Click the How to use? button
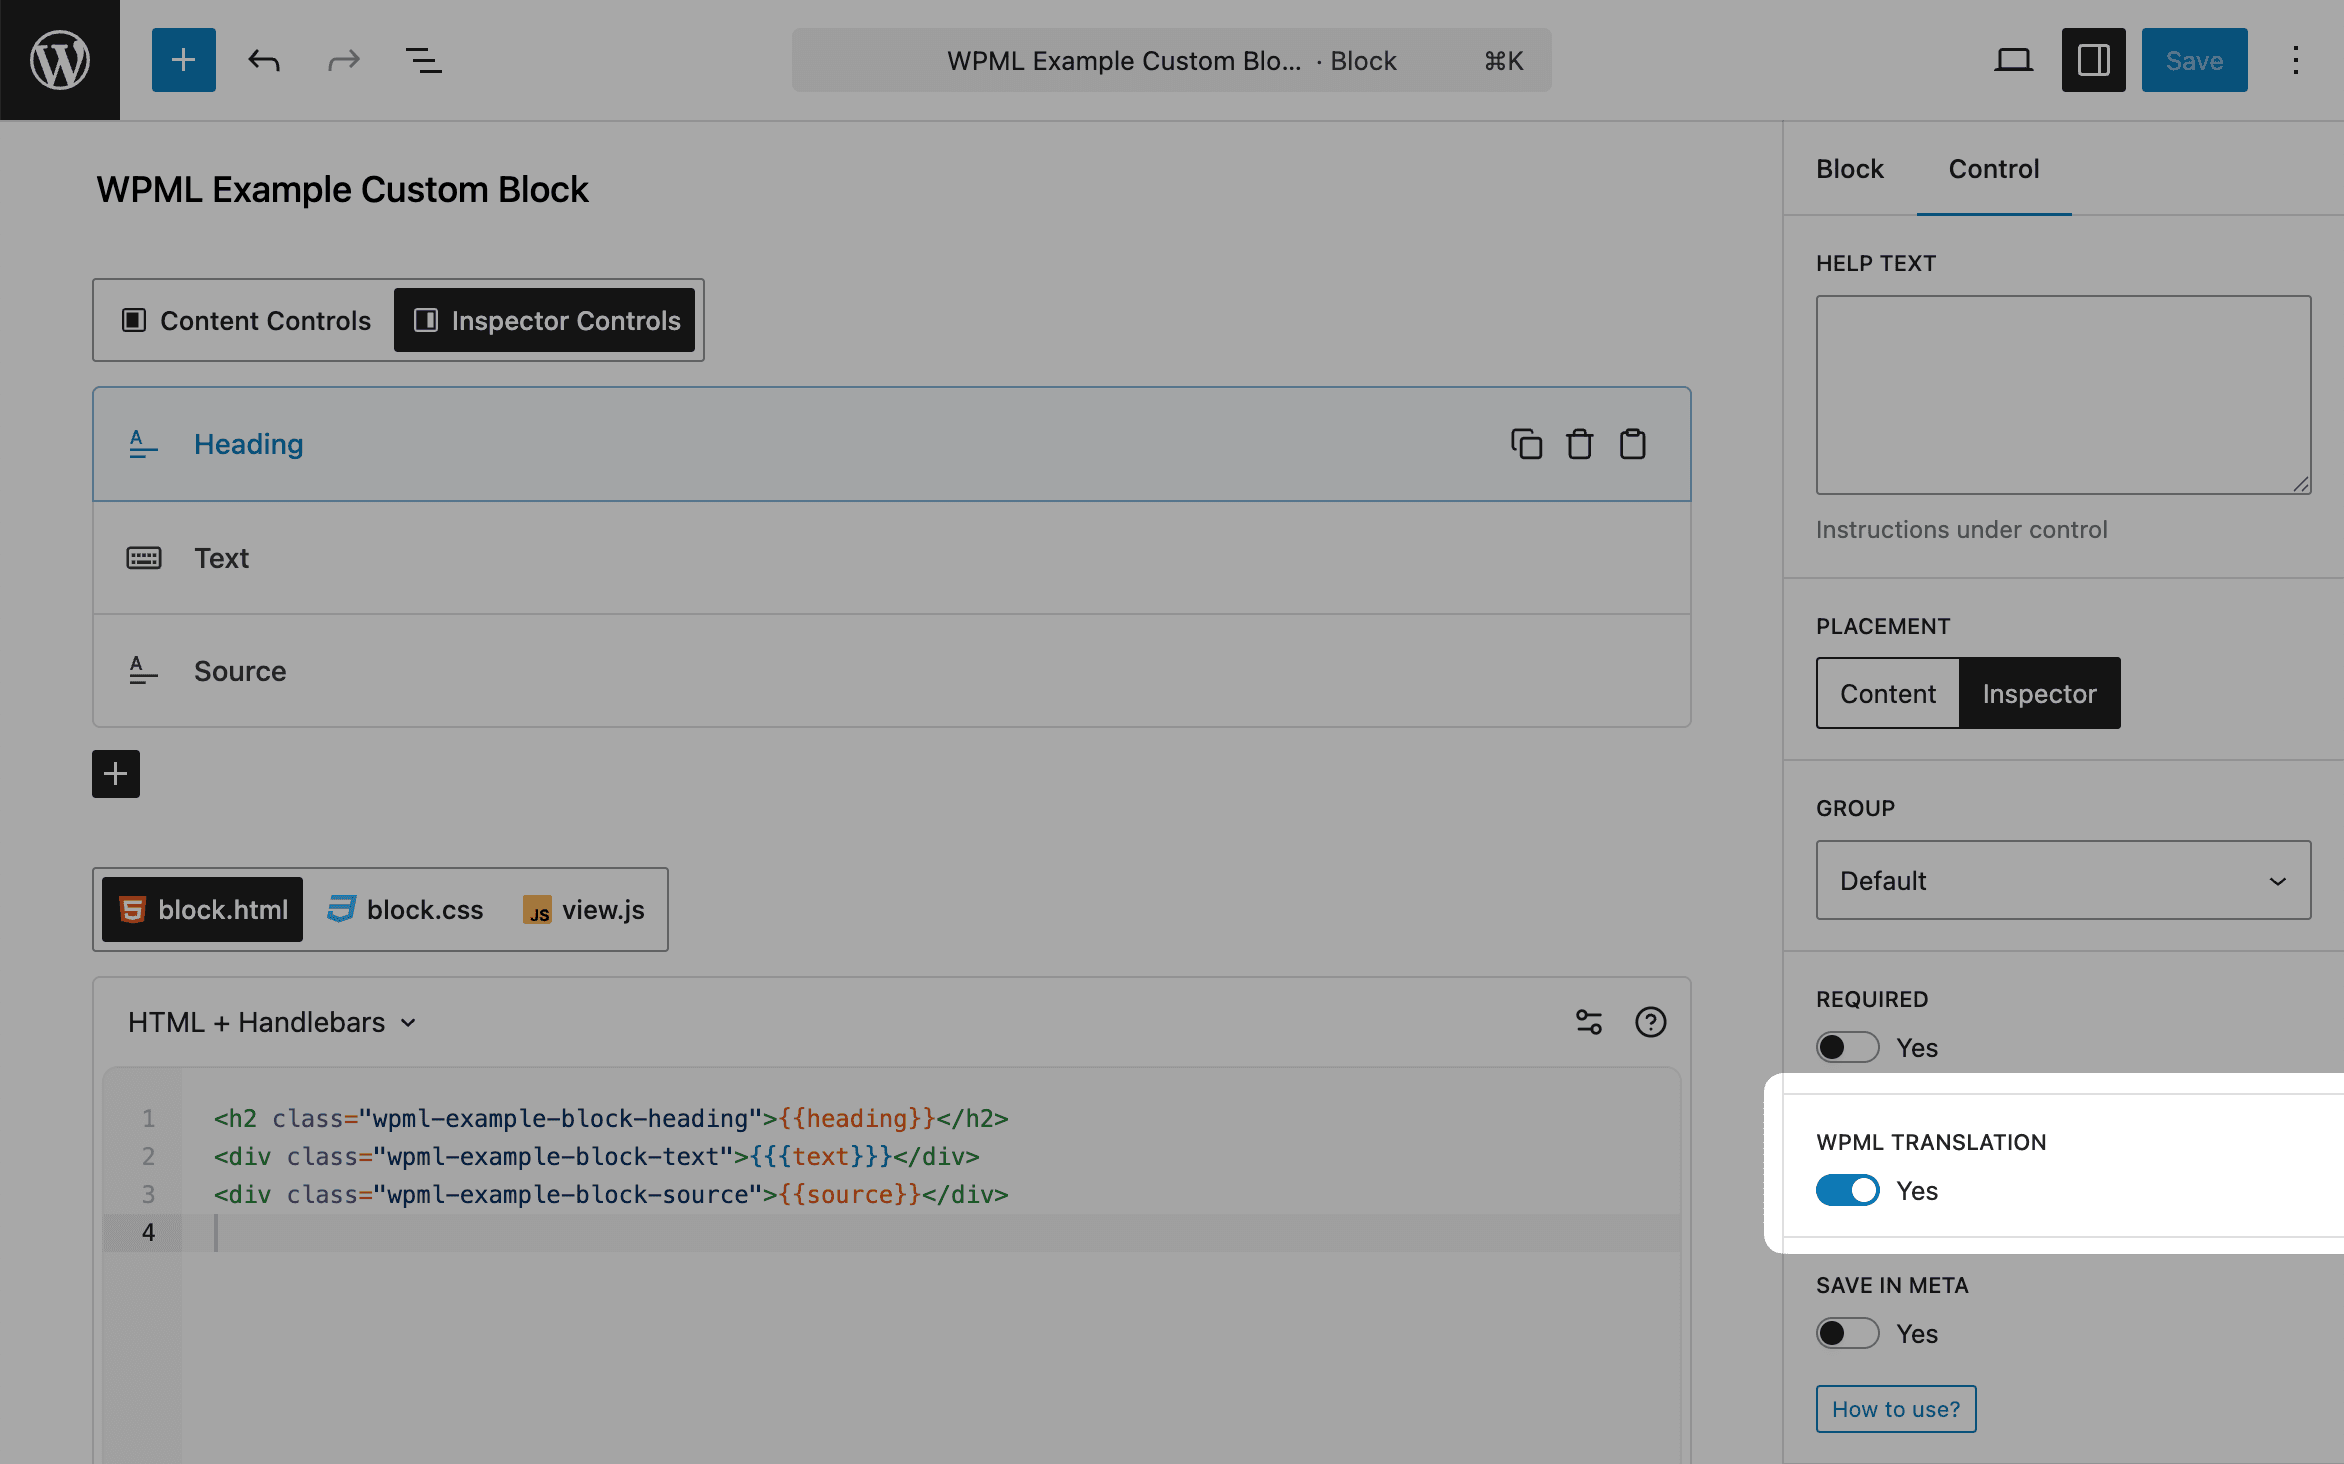This screenshot has height=1464, width=2344. coord(1895,1407)
